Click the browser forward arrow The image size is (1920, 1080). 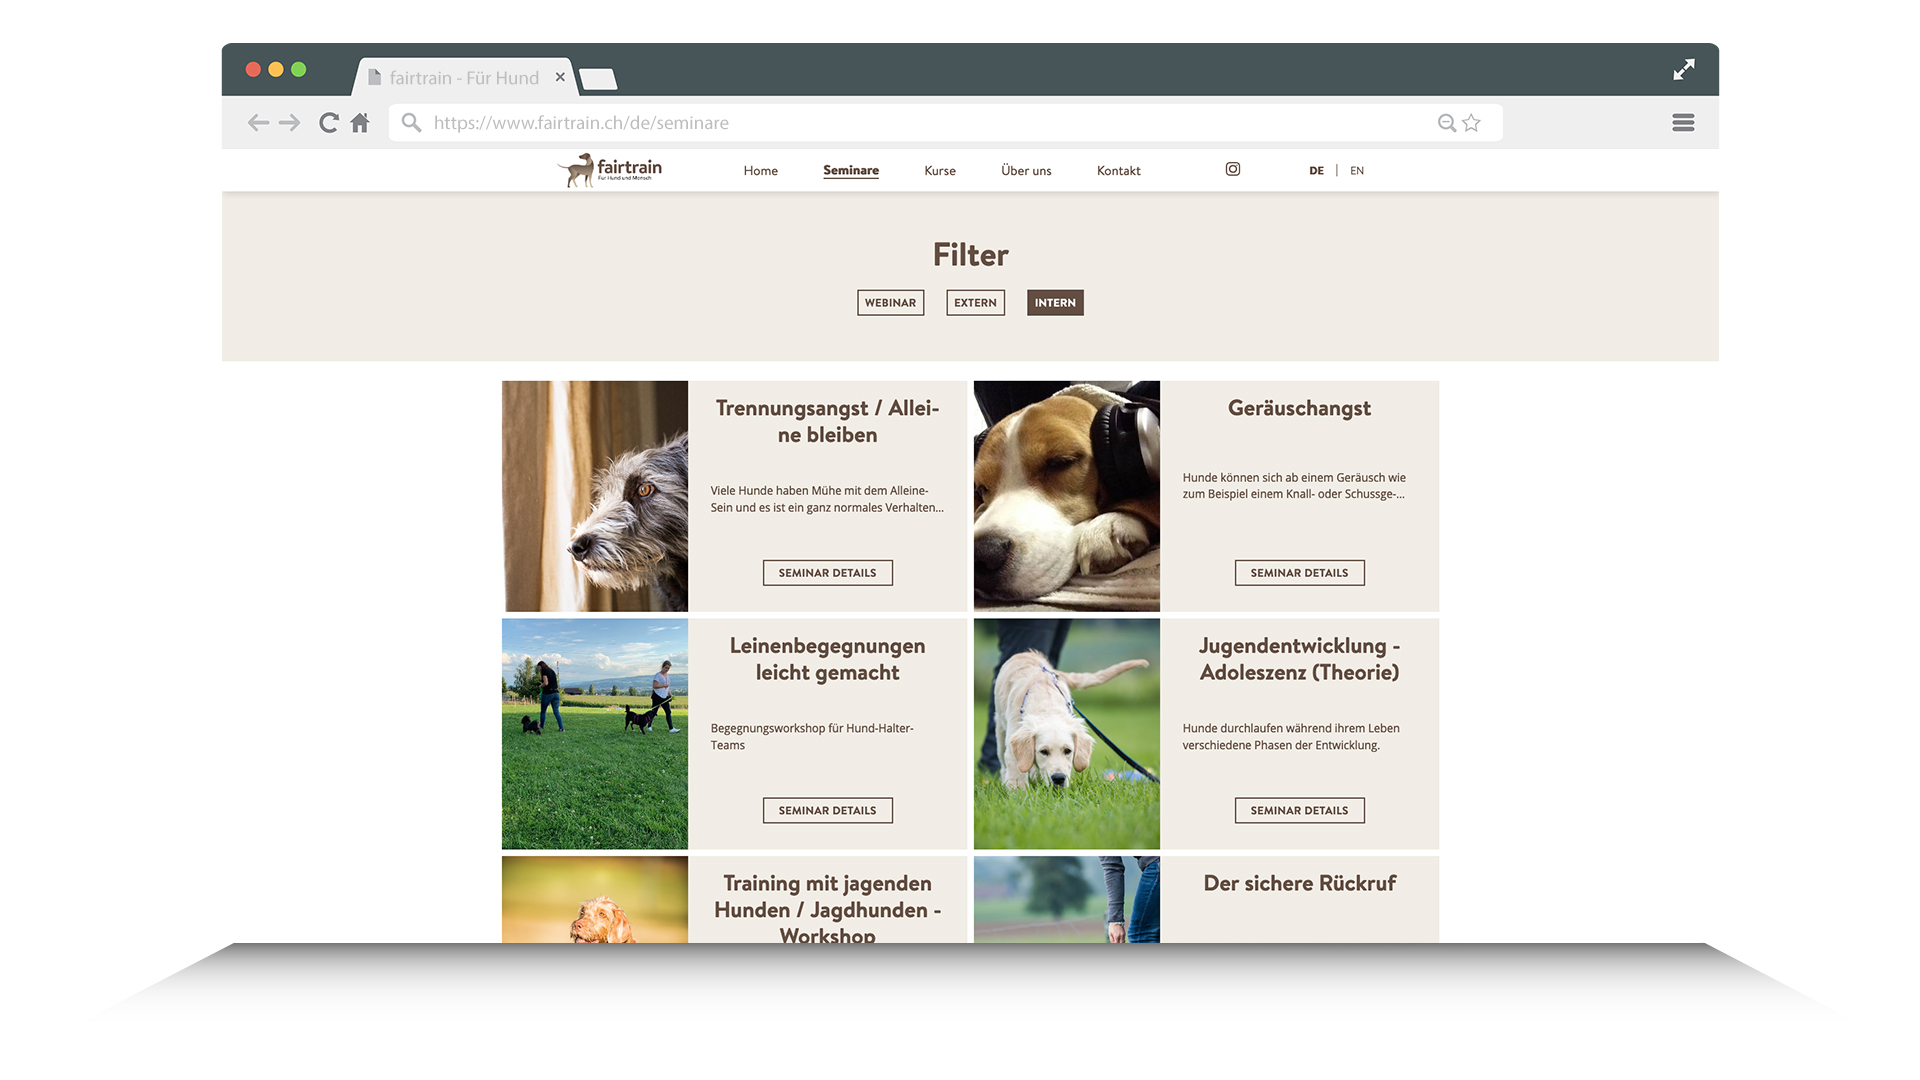coord(290,123)
